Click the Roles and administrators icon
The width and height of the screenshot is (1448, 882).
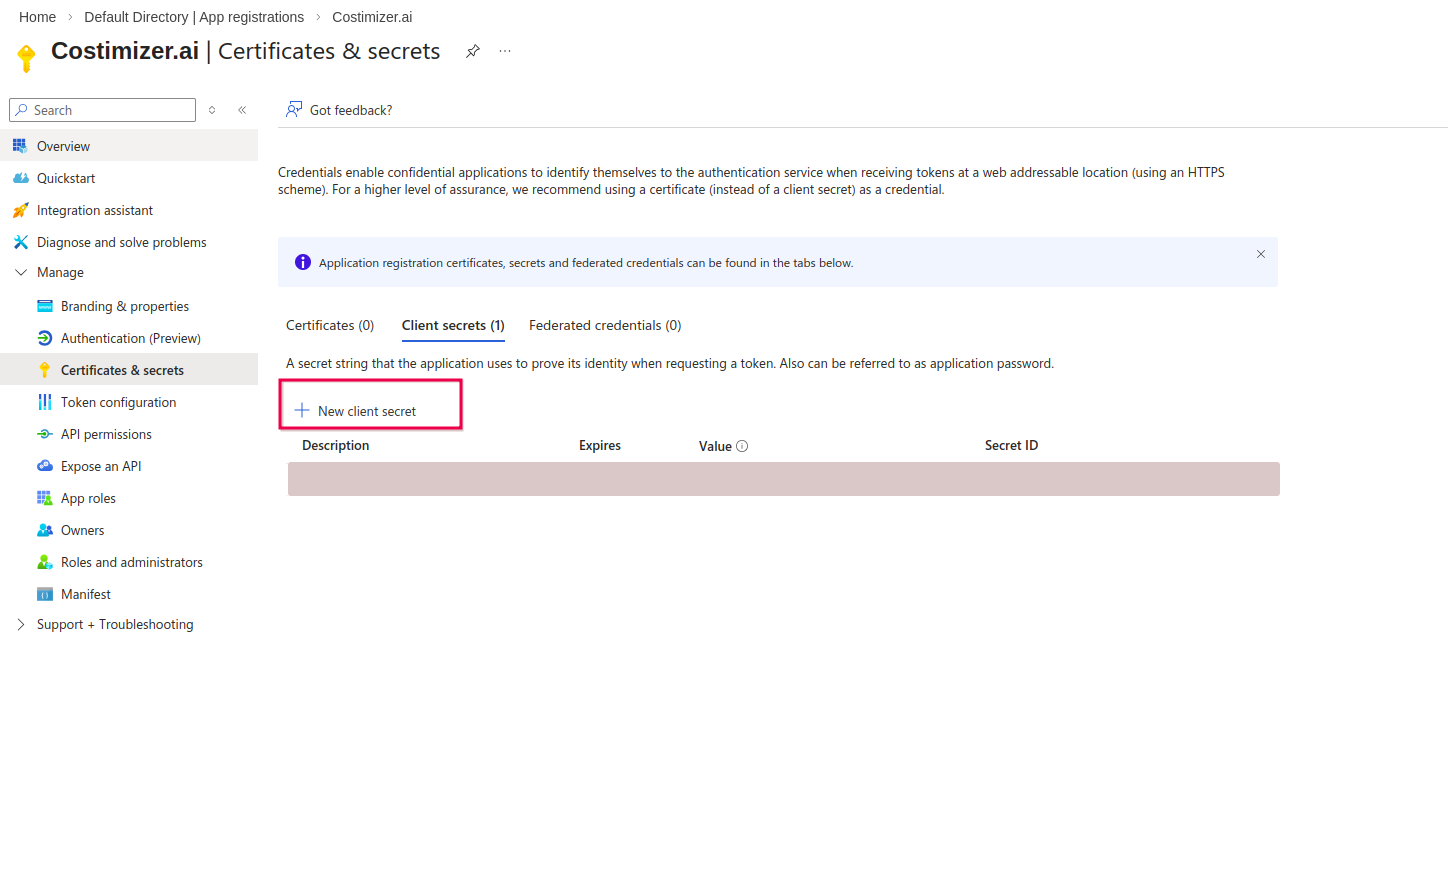point(45,562)
